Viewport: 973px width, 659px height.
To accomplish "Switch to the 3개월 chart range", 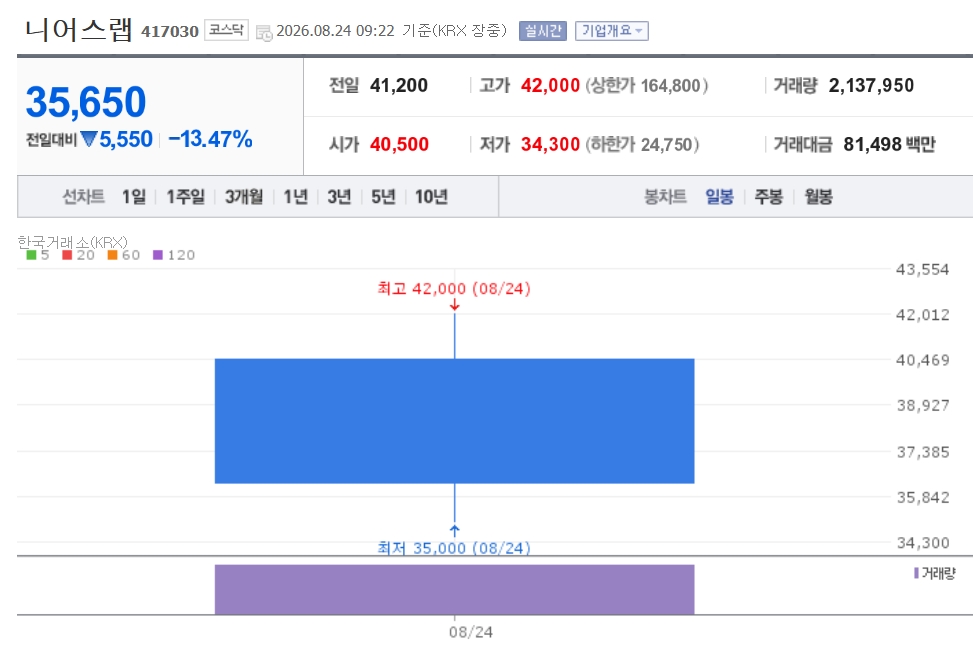I will coord(243,197).
